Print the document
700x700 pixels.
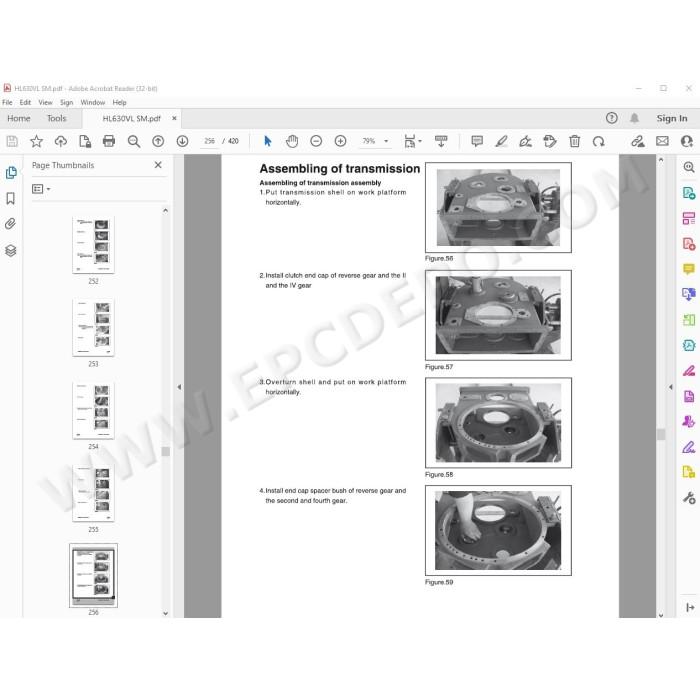pyautogui.click(x=109, y=142)
